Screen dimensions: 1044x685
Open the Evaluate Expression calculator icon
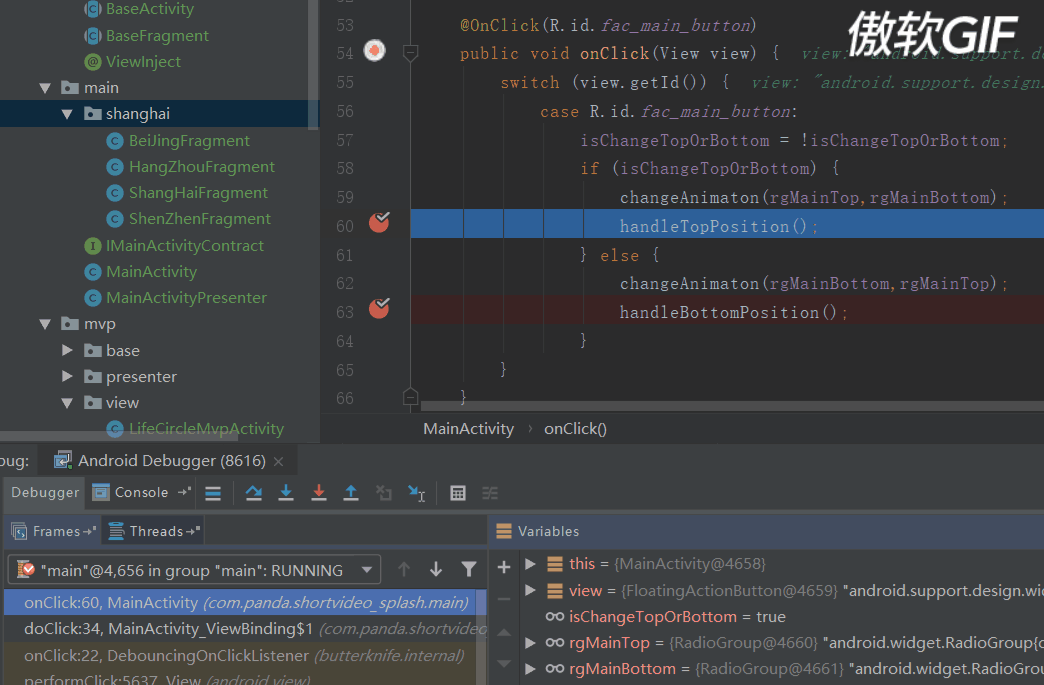[458, 492]
